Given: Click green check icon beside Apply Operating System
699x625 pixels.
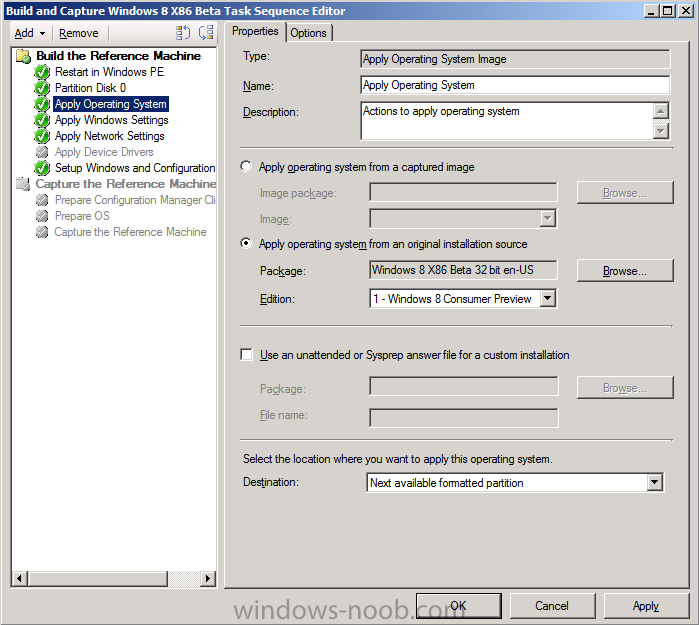Looking at the screenshot, I should 42,104.
